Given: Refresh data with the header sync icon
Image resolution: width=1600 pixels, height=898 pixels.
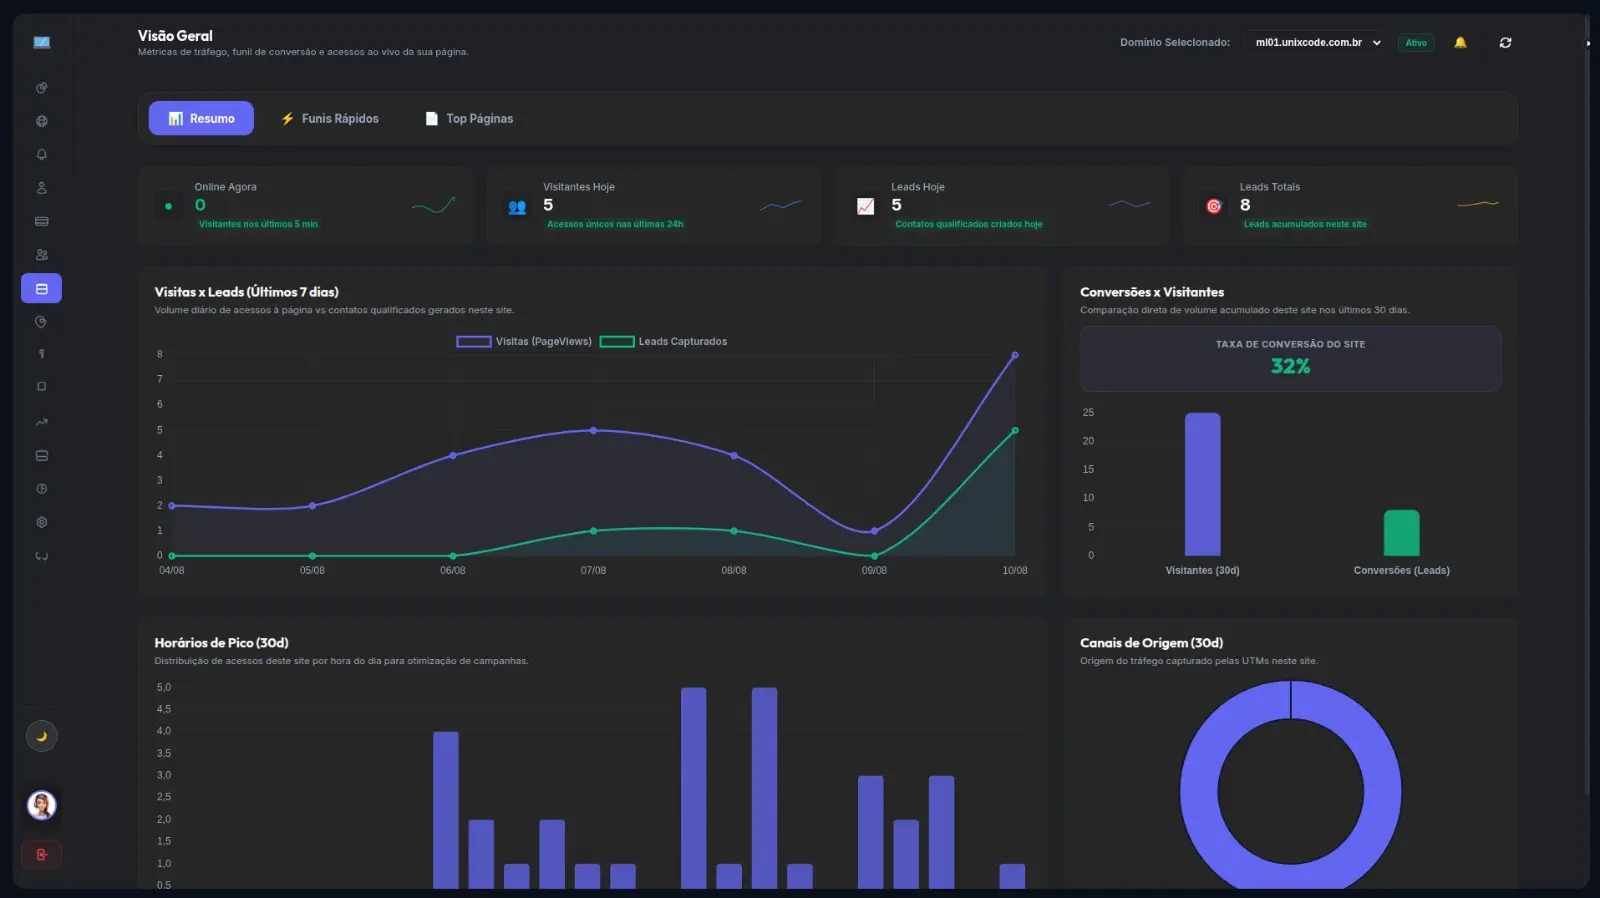Looking at the screenshot, I should (x=1505, y=42).
